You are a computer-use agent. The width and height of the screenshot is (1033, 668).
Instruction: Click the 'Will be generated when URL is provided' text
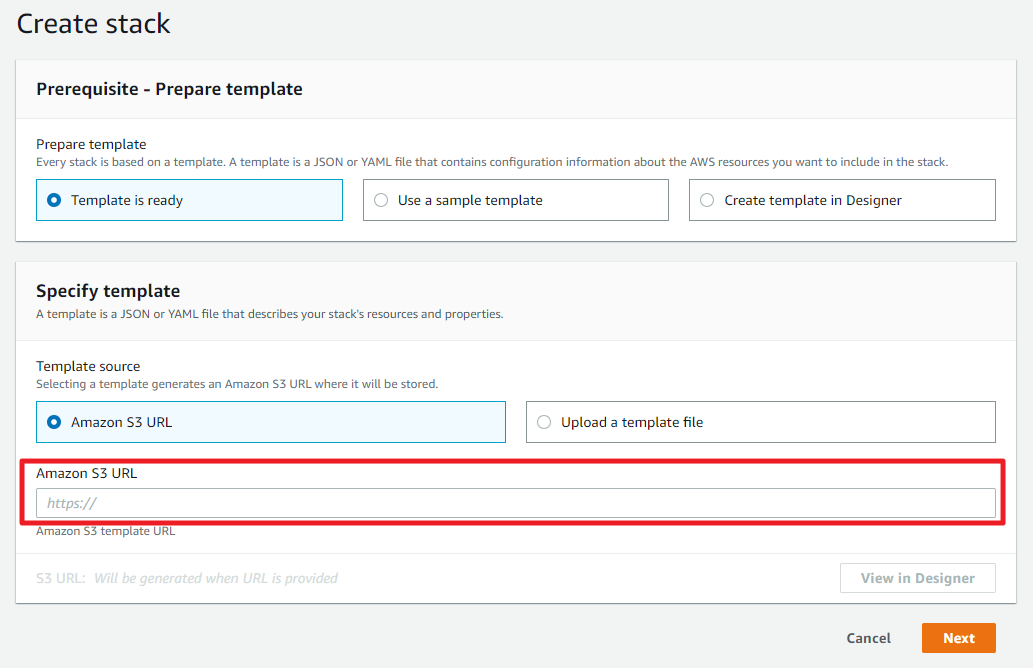click(216, 578)
